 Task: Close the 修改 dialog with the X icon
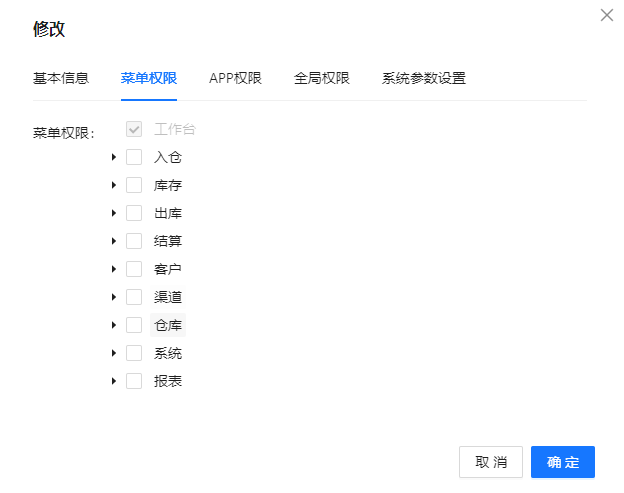coord(606,15)
